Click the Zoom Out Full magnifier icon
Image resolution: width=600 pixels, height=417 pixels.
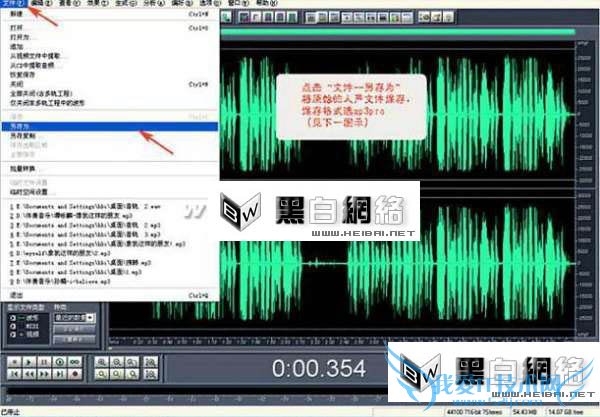point(132,362)
